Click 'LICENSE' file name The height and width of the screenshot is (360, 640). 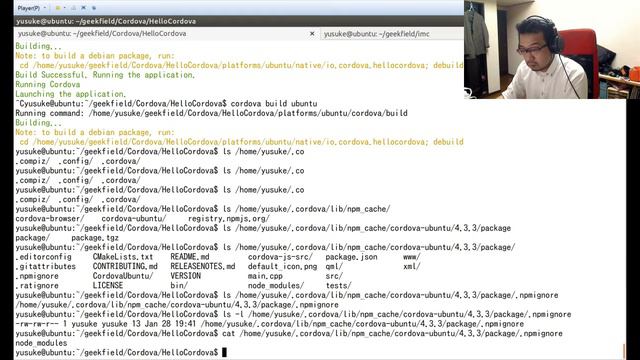(x=108, y=286)
